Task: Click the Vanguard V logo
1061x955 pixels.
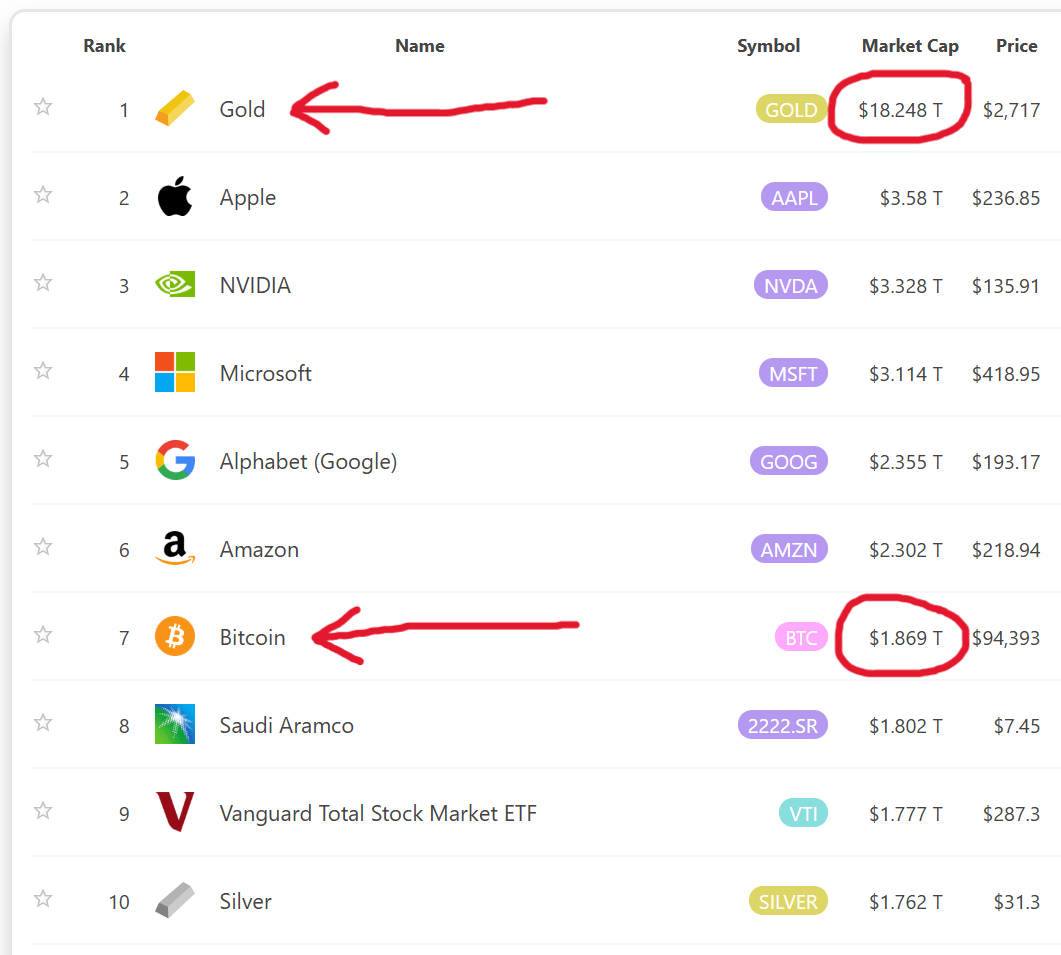Action: coord(175,813)
